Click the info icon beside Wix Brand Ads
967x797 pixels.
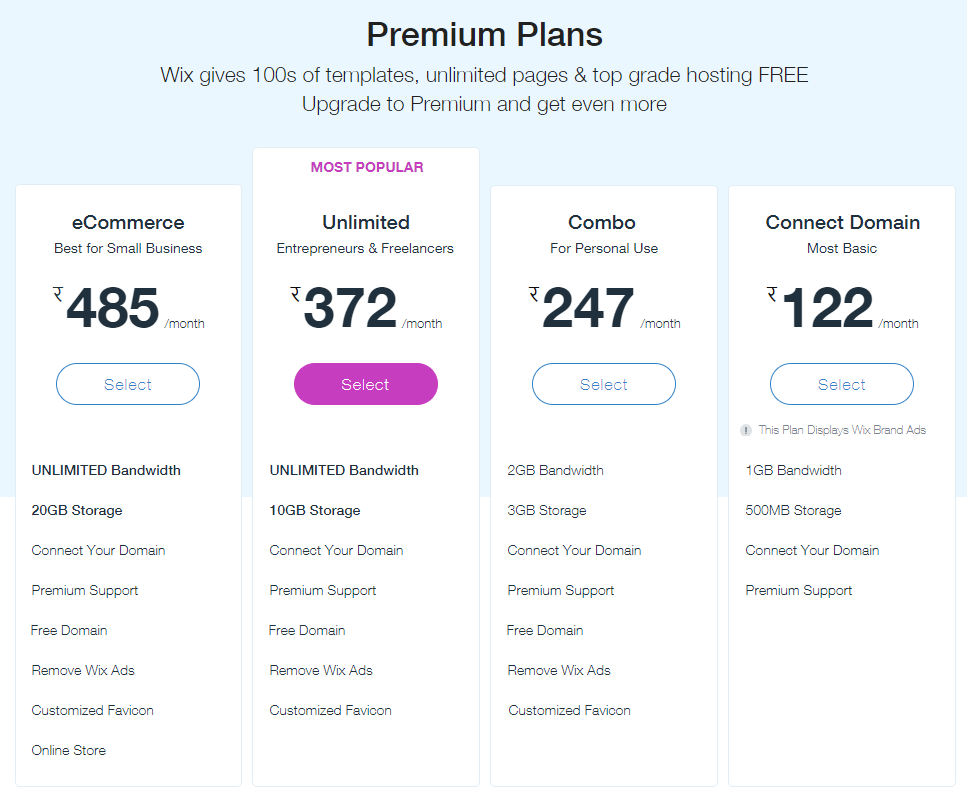click(745, 430)
